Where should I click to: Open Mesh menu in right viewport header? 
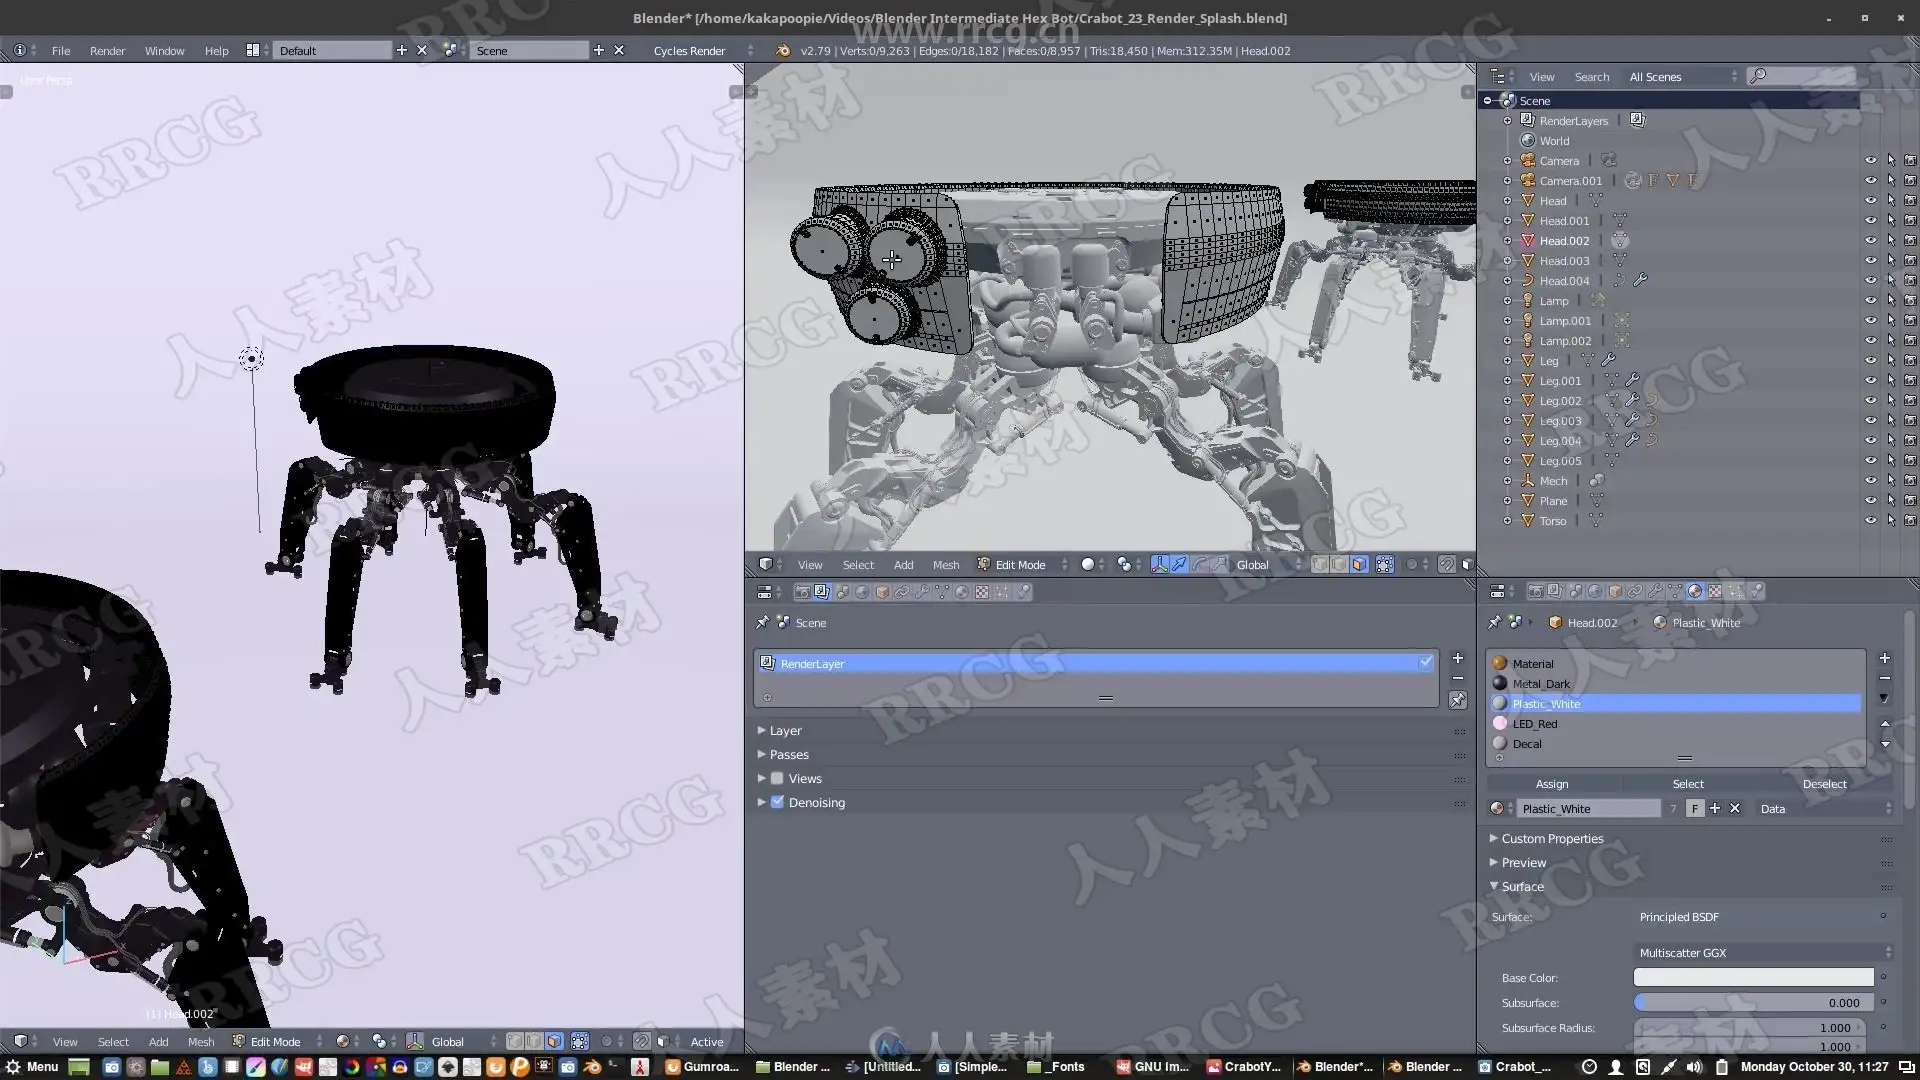point(946,565)
